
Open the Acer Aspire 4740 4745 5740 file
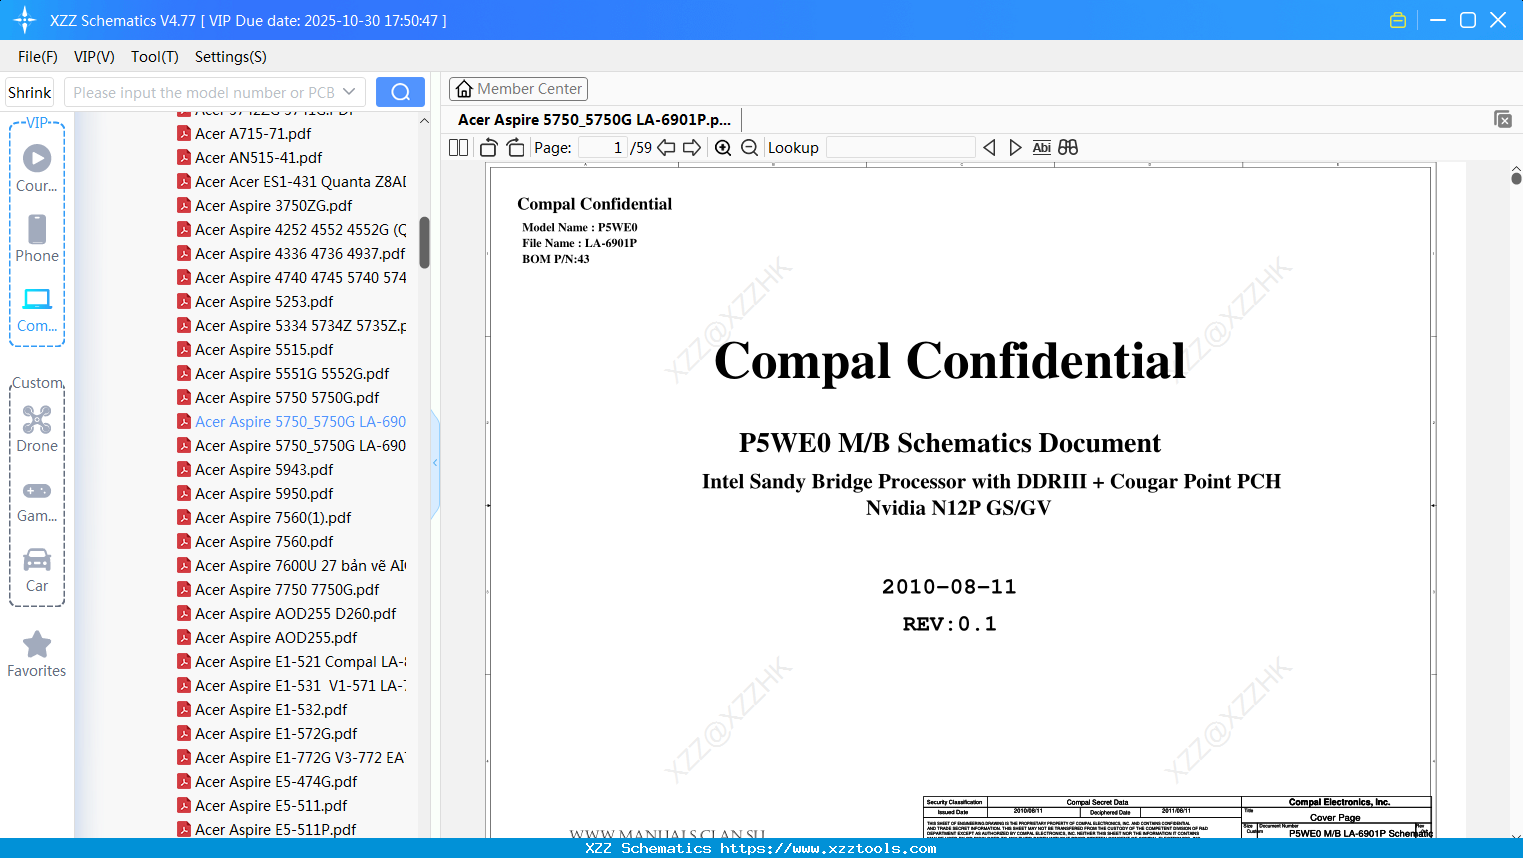(291, 277)
